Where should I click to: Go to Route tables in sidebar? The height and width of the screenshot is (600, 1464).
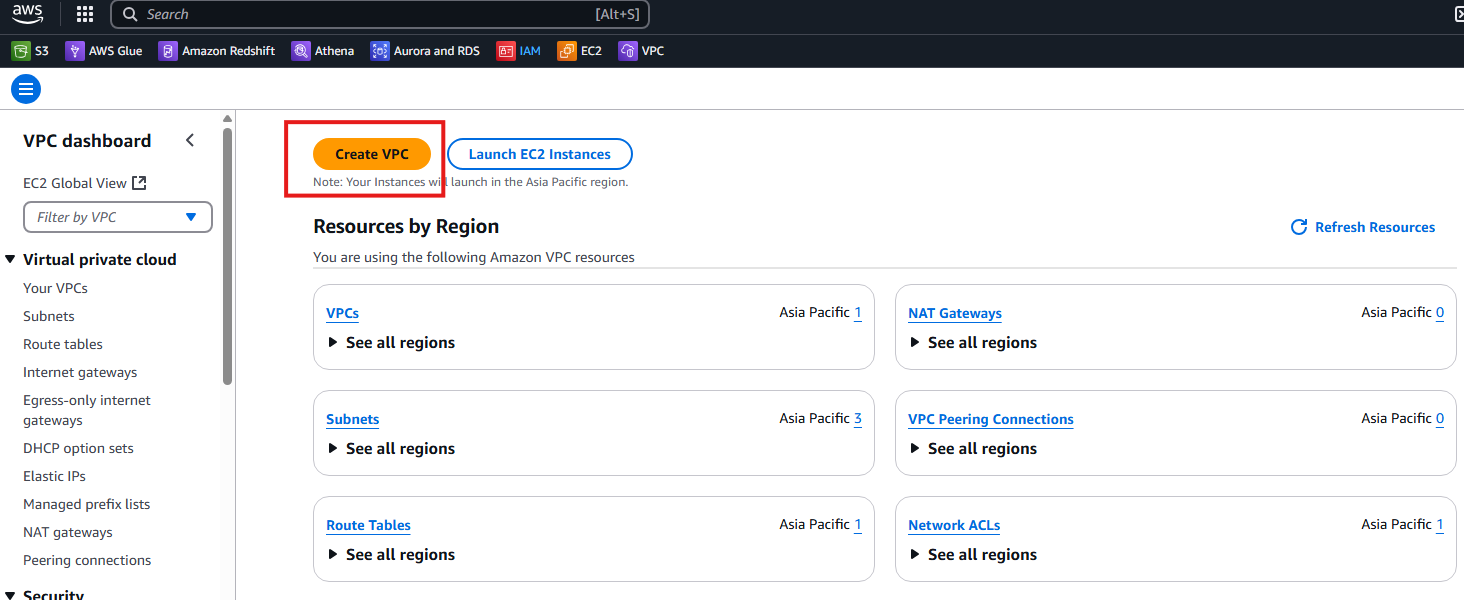pos(63,344)
